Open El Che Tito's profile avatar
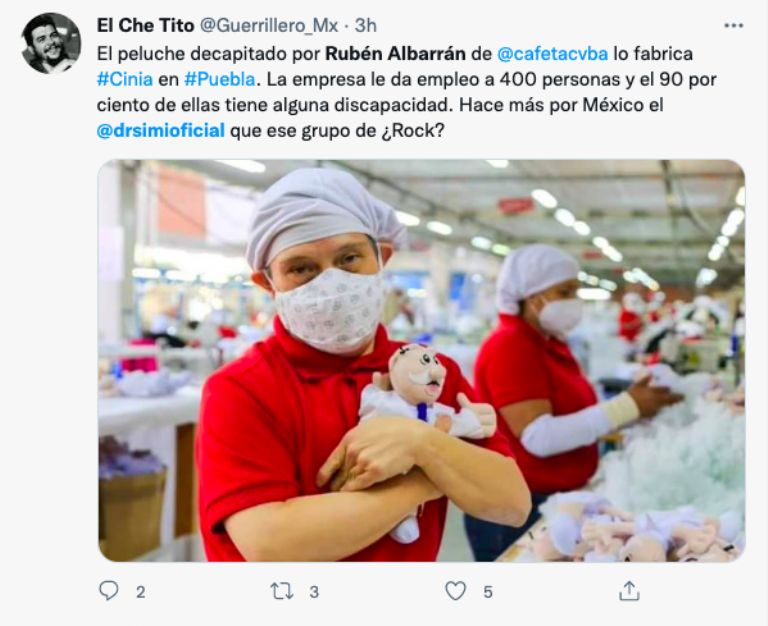 (51, 43)
